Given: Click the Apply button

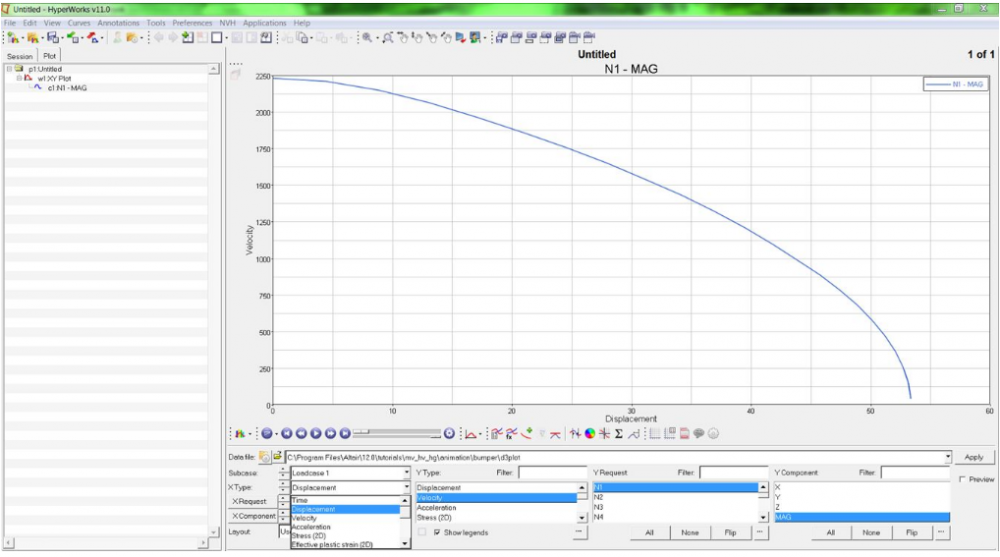Looking at the screenshot, I should pyautogui.click(x=973, y=457).
